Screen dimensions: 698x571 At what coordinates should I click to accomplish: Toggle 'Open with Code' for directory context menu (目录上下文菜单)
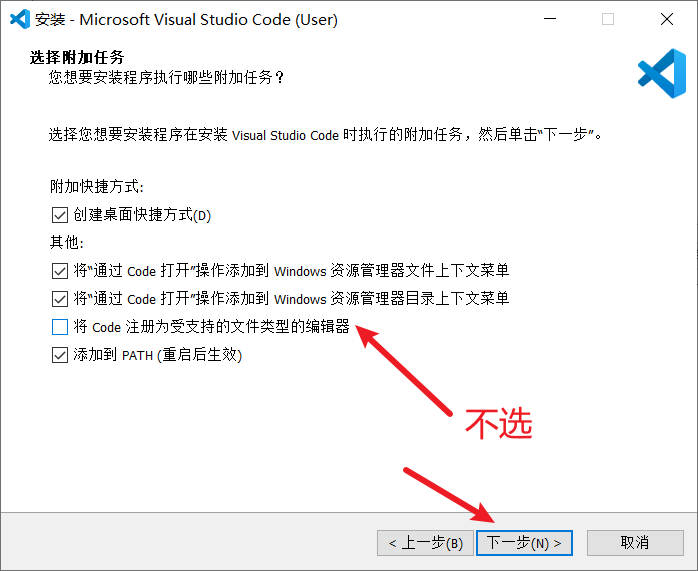point(60,299)
